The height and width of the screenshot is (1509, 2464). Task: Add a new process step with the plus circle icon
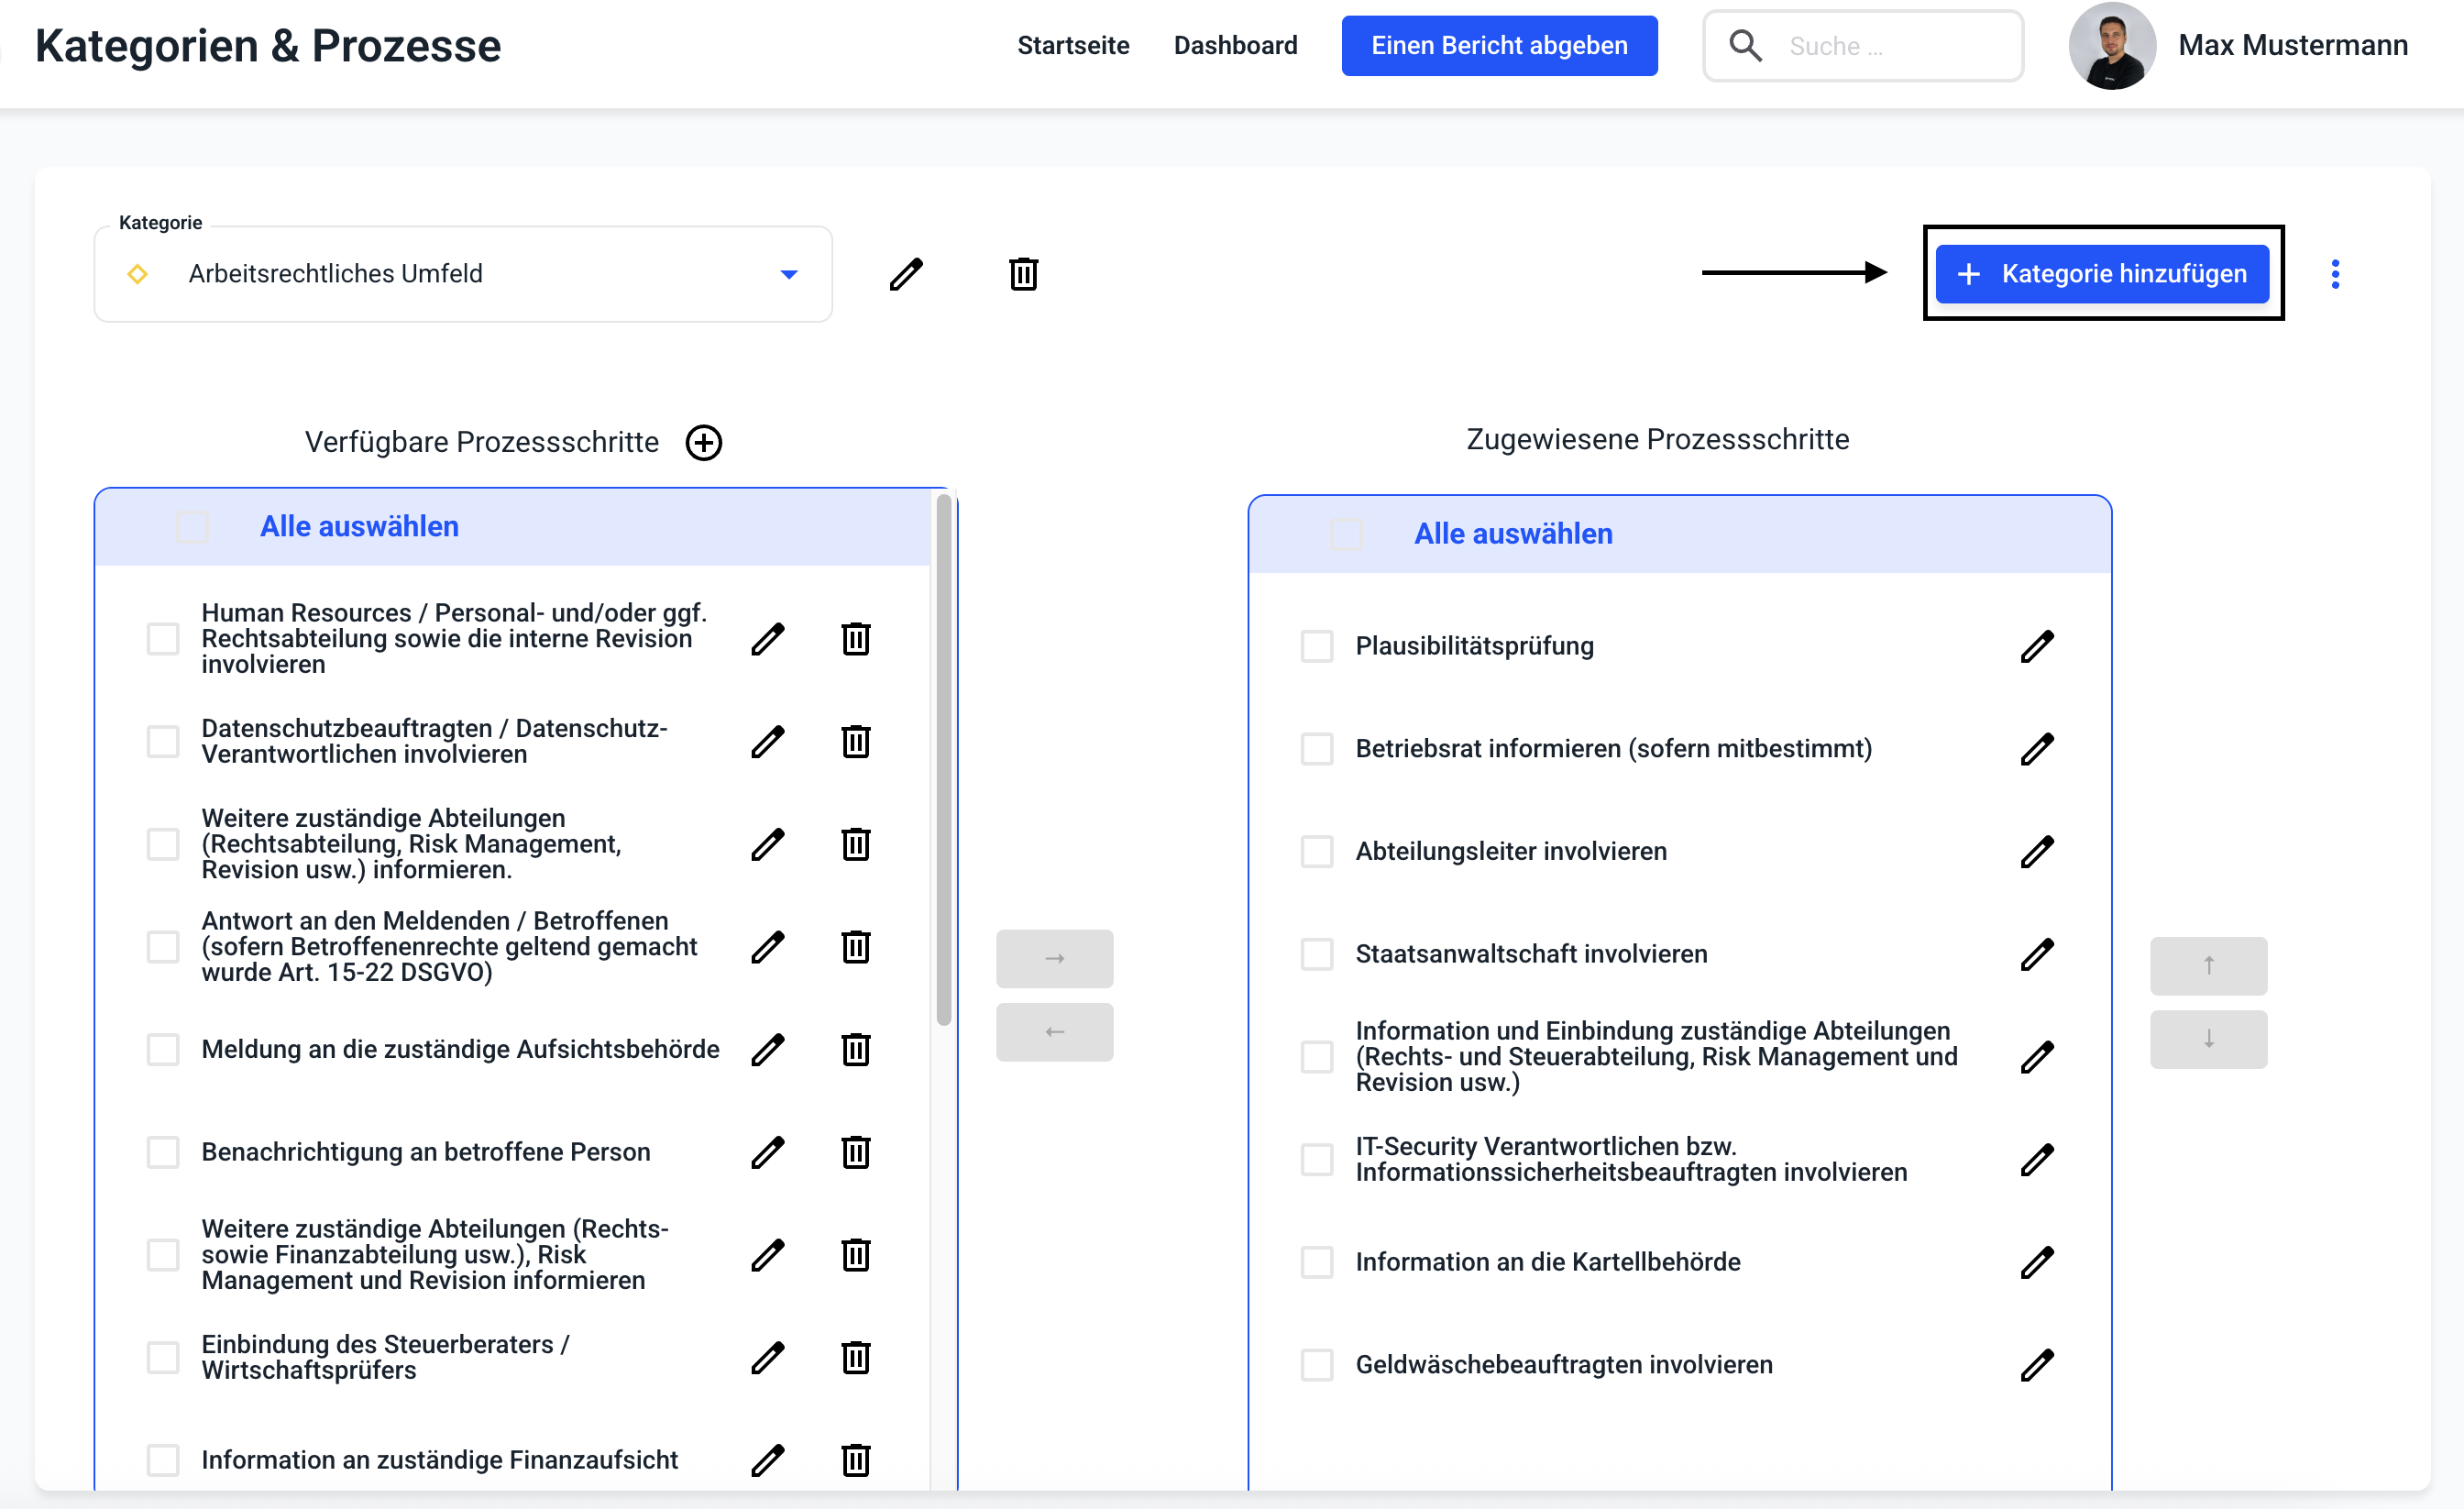click(704, 442)
